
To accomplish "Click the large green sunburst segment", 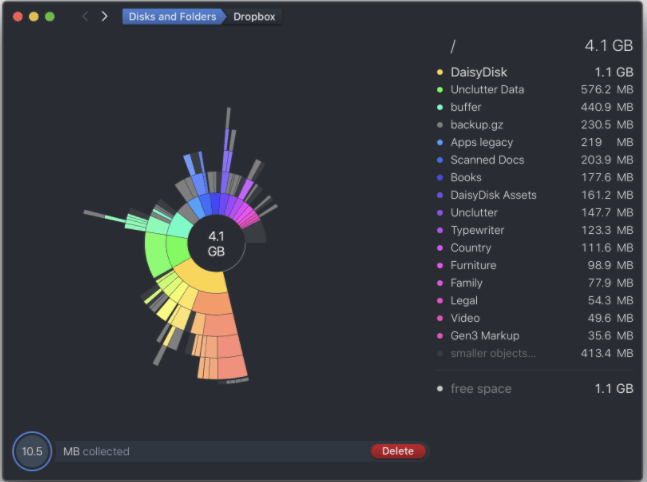I will coord(155,254).
